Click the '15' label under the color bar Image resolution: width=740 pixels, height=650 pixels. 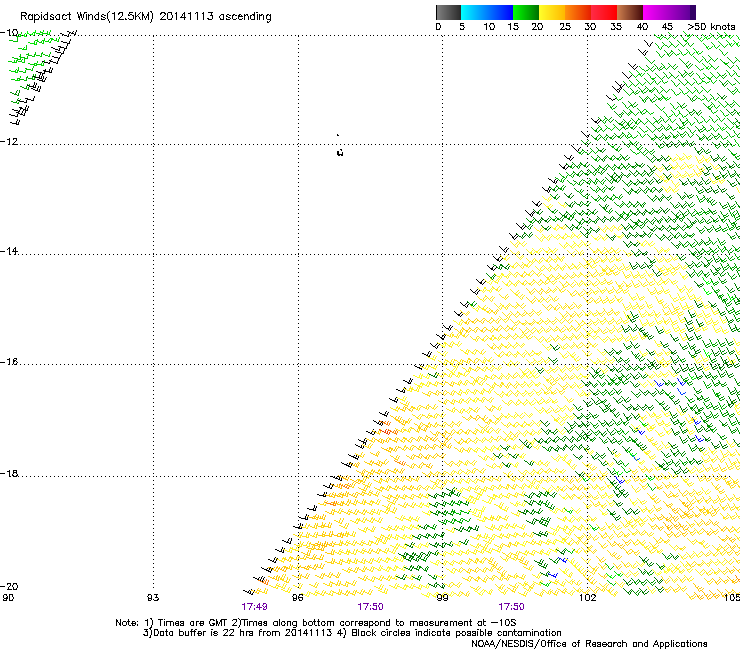(513, 27)
